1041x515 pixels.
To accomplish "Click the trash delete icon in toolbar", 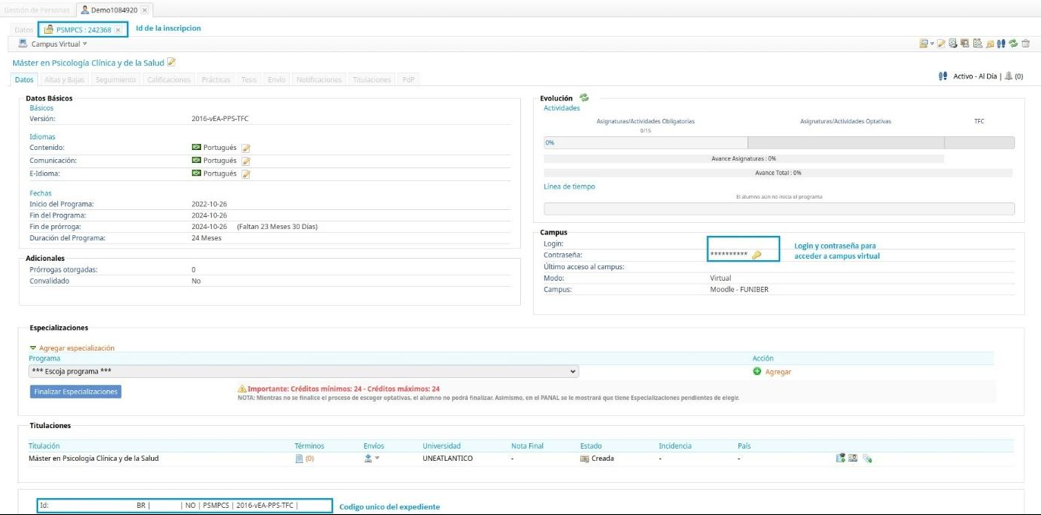I will point(1025,44).
